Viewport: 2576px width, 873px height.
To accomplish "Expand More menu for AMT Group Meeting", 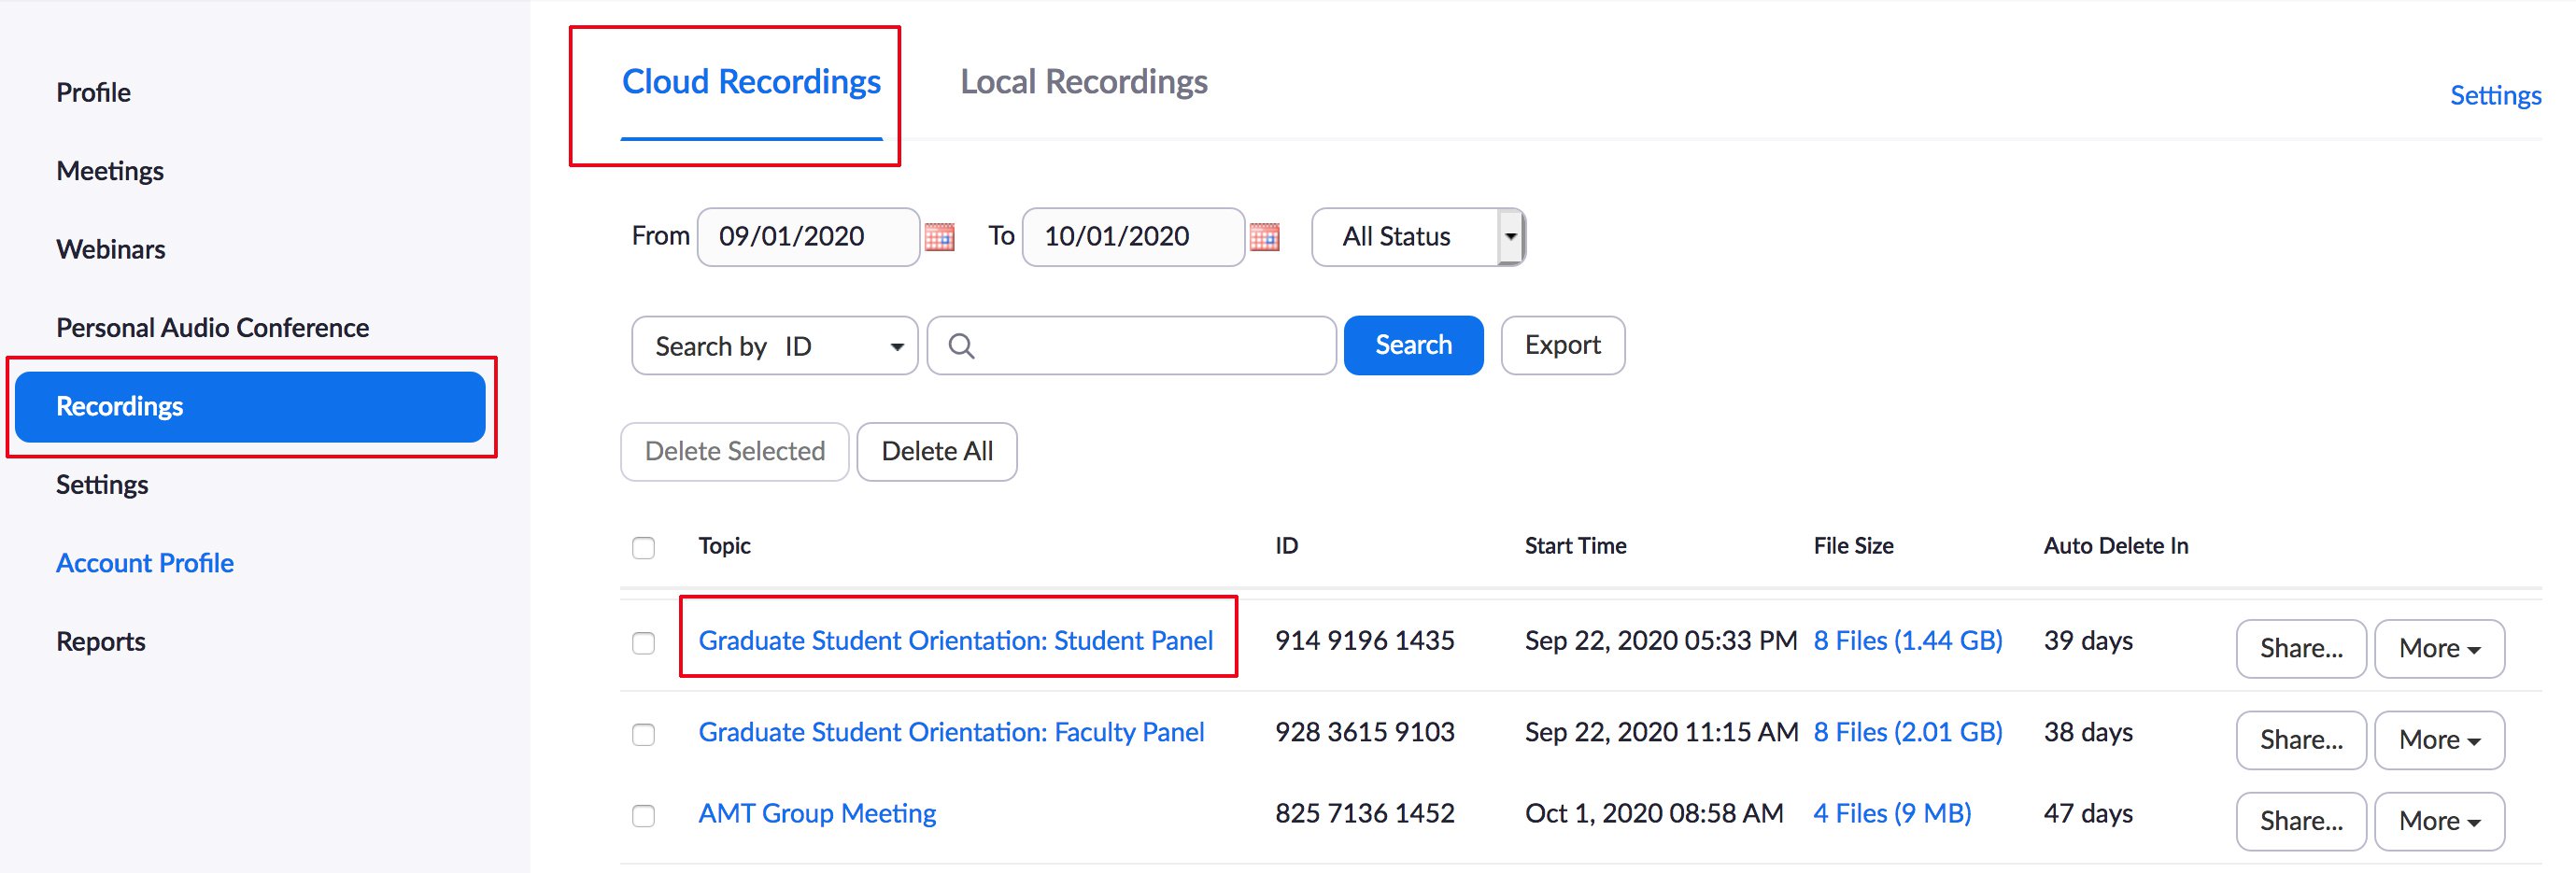I will click(2438, 821).
